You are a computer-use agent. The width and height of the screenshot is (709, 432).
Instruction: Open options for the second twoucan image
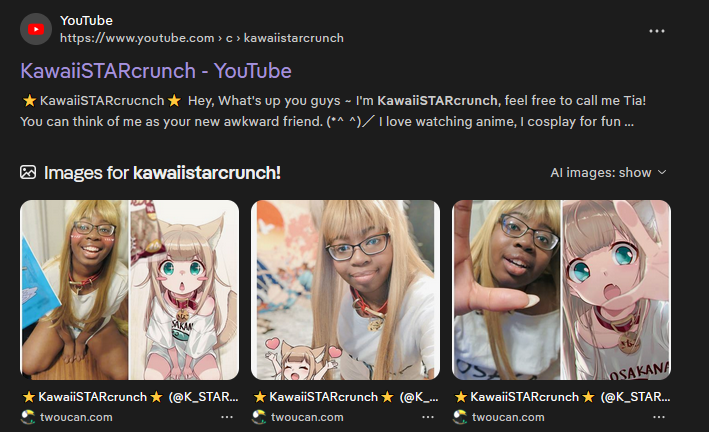(428, 417)
